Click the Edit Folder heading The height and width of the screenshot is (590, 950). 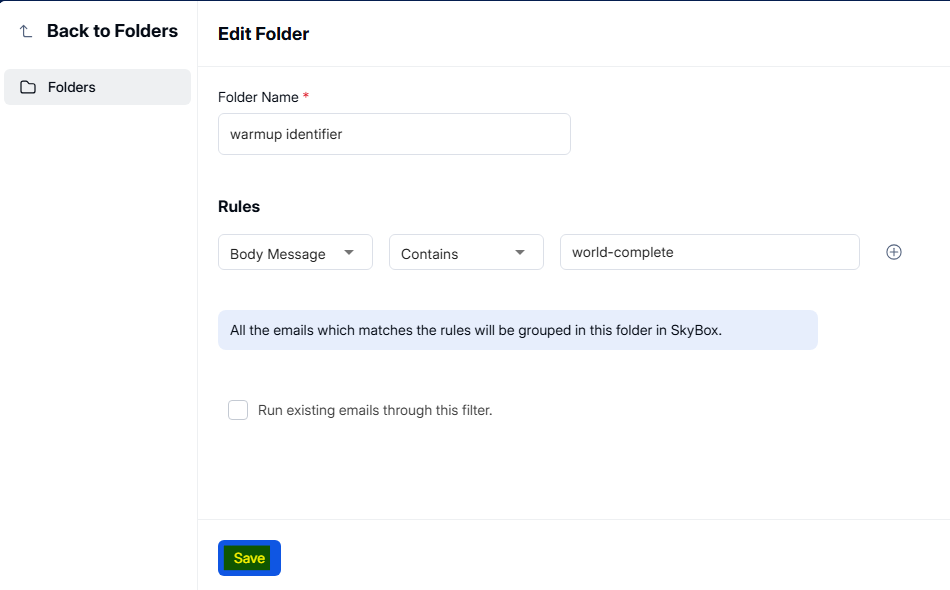click(263, 34)
